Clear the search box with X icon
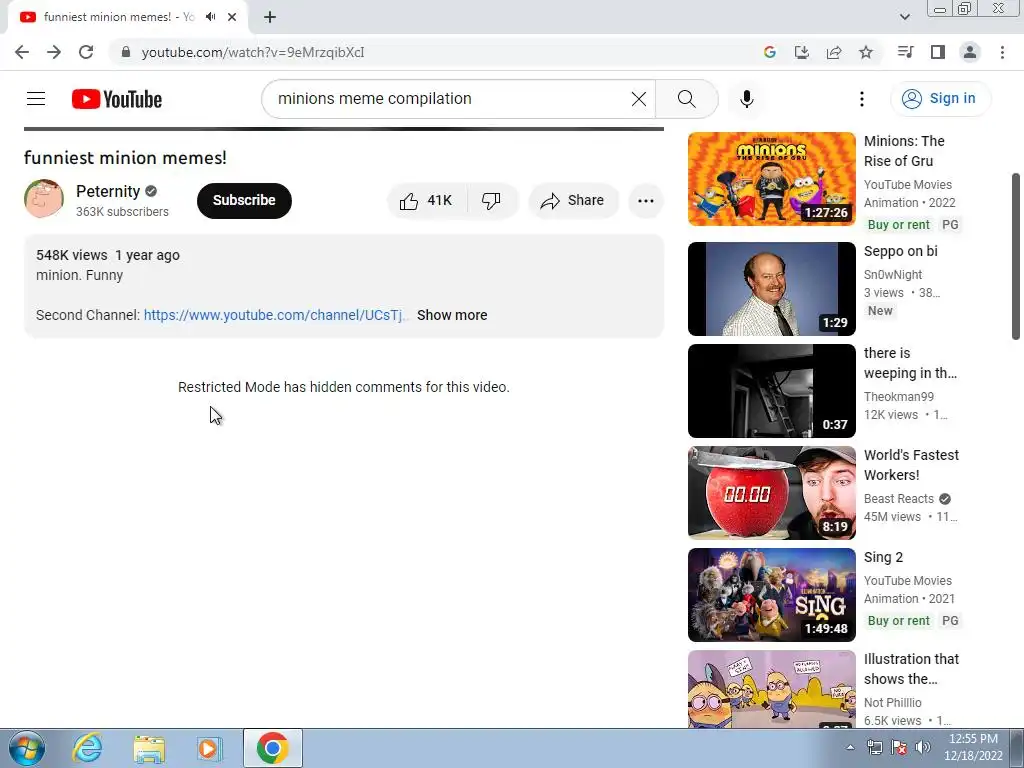Image resolution: width=1024 pixels, height=768 pixels. (x=639, y=99)
